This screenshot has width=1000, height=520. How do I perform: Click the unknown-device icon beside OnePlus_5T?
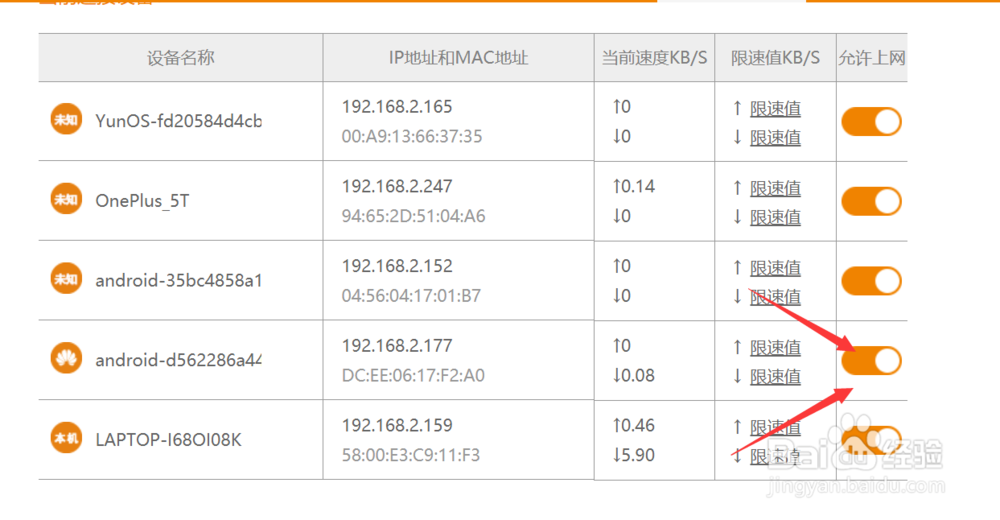[x=66, y=199]
